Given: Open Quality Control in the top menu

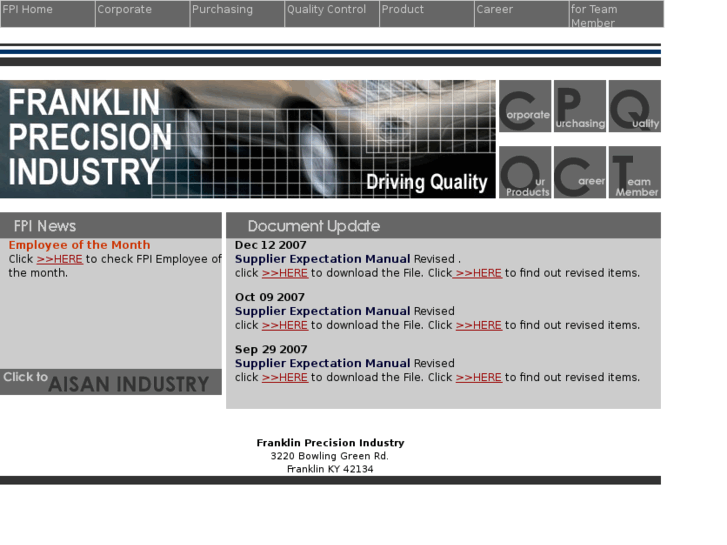Looking at the screenshot, I should click(332, 14).
